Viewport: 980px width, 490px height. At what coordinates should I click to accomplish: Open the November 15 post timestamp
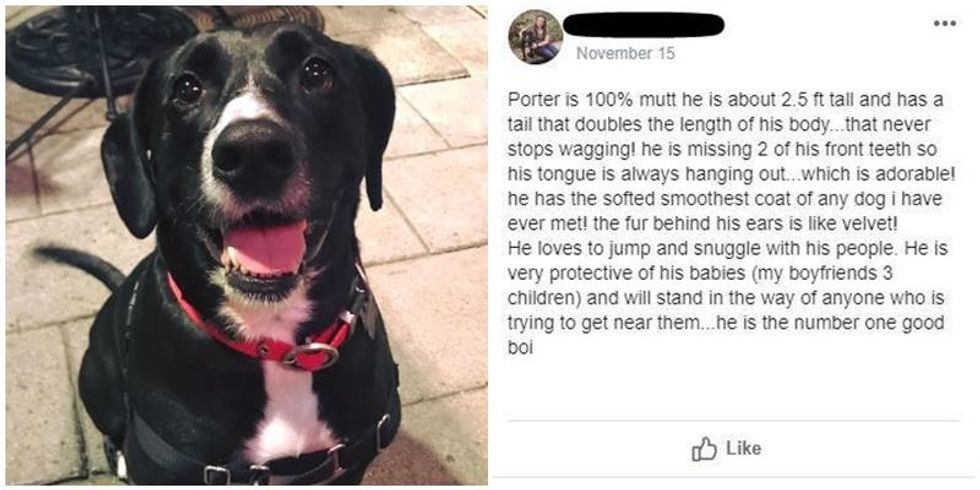click(x=625, y=54)
